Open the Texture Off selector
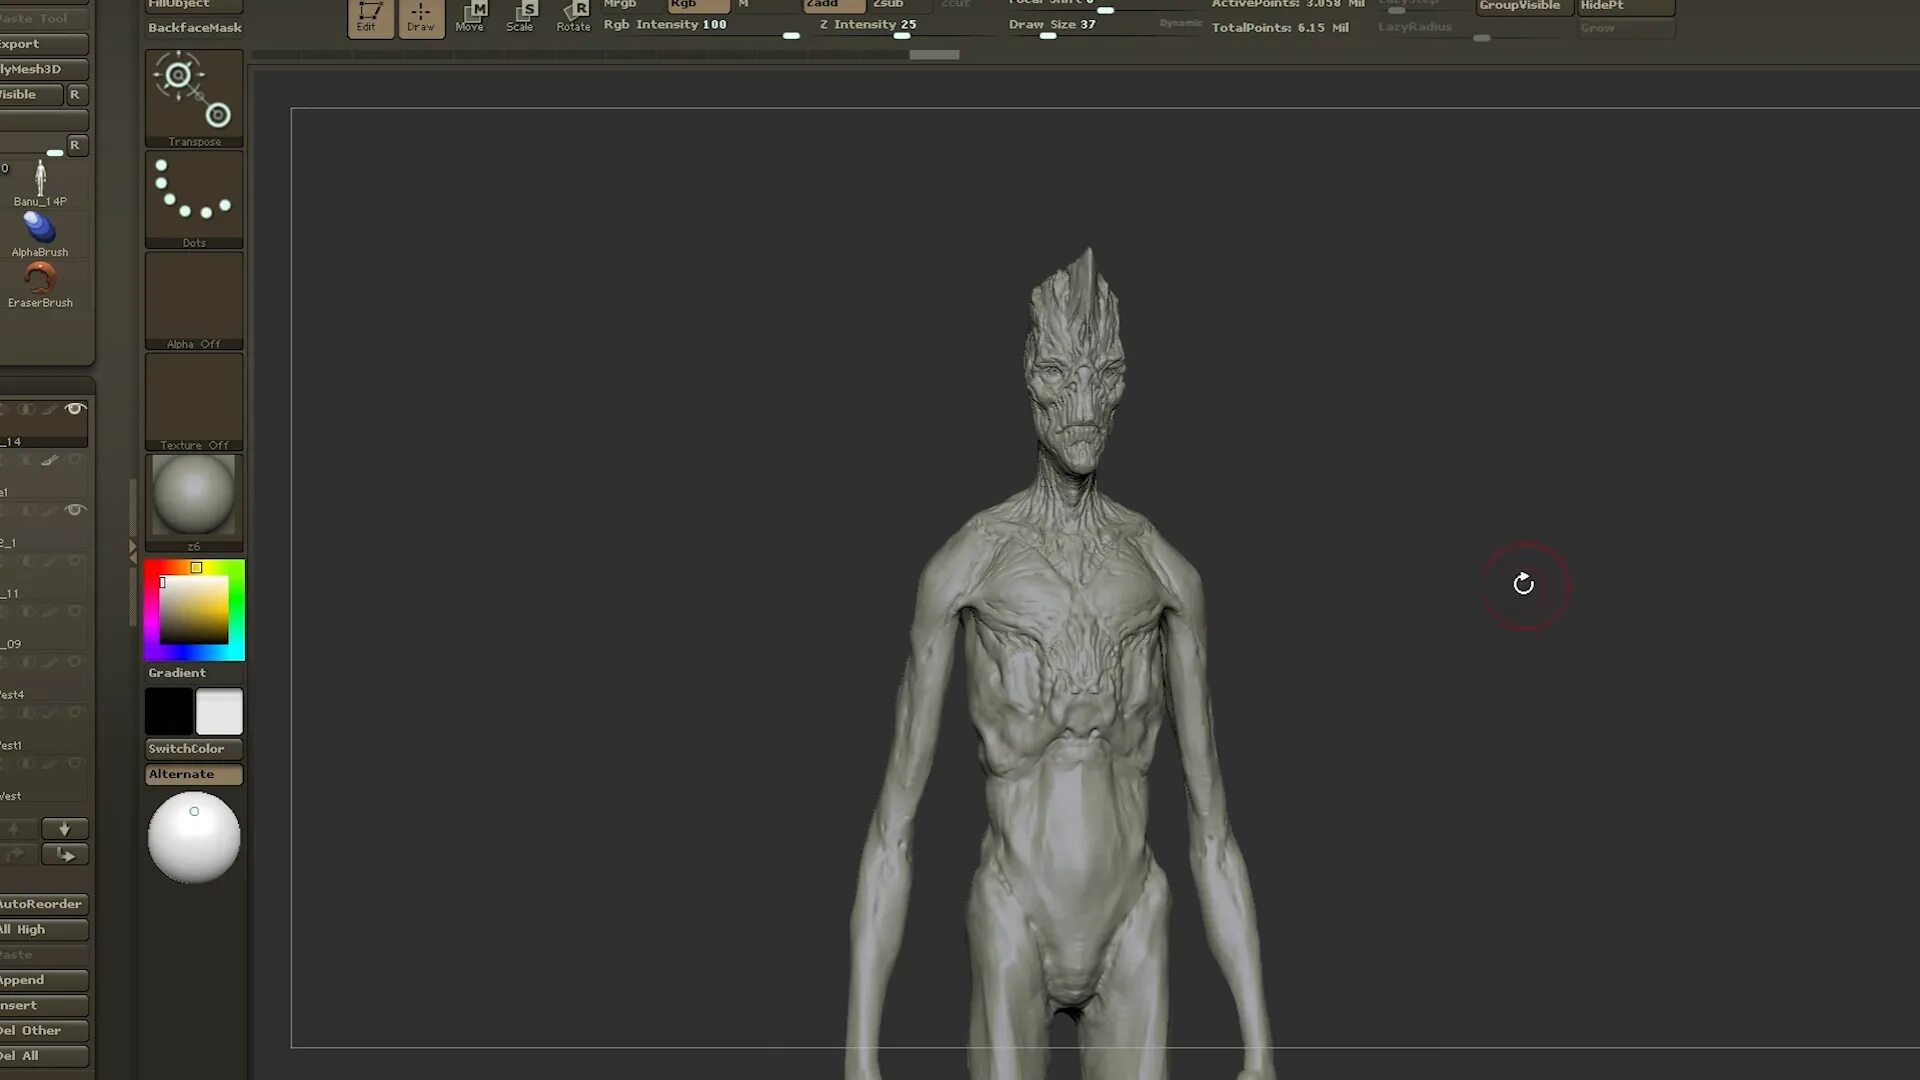The width and height of the screenshot is (1920, 1080). click(194, 401)
